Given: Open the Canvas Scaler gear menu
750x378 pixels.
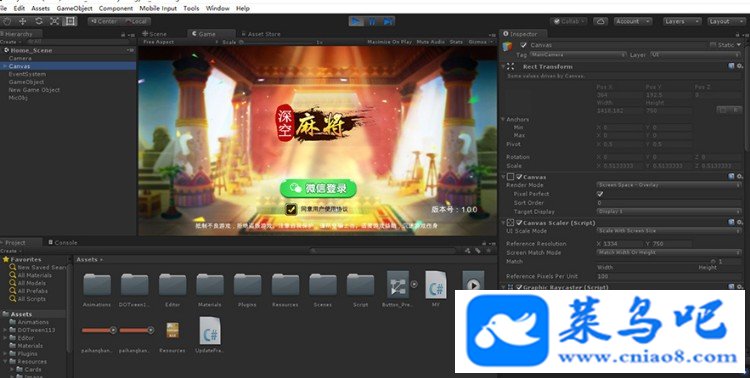Looking at the screenshot, I should [x=739, y=222].
